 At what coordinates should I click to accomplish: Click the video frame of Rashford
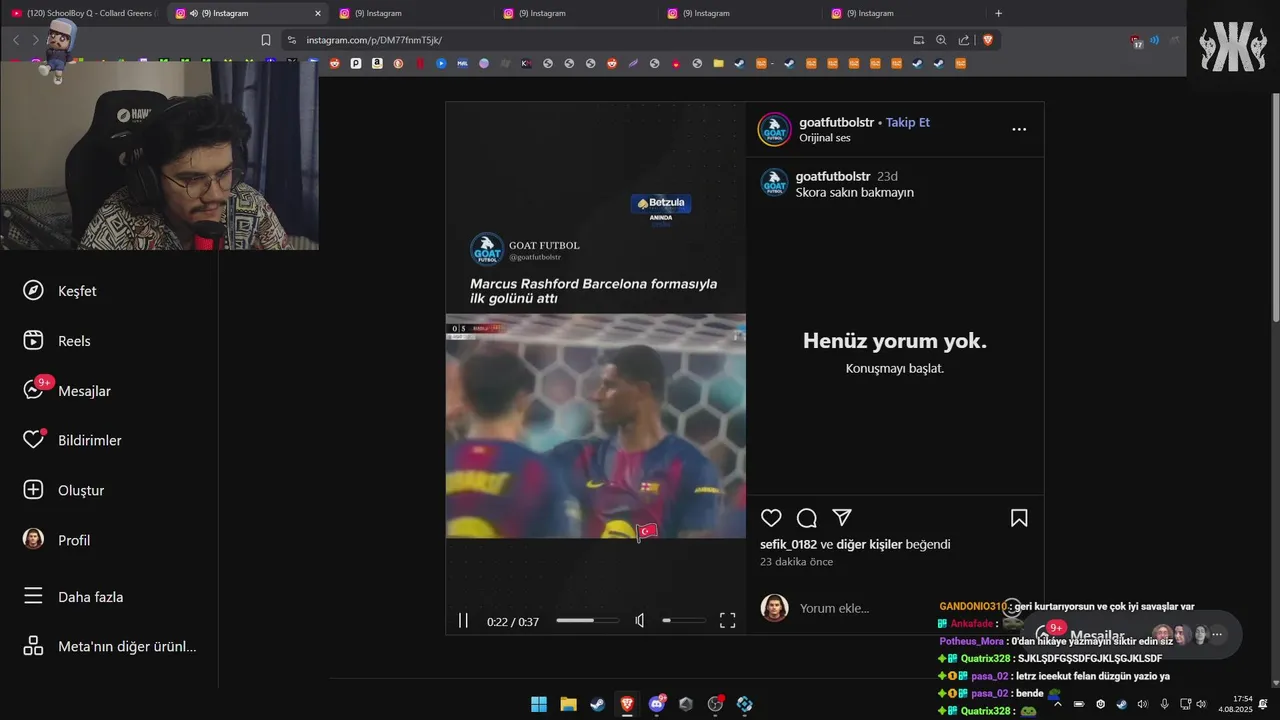pos(595,426)
